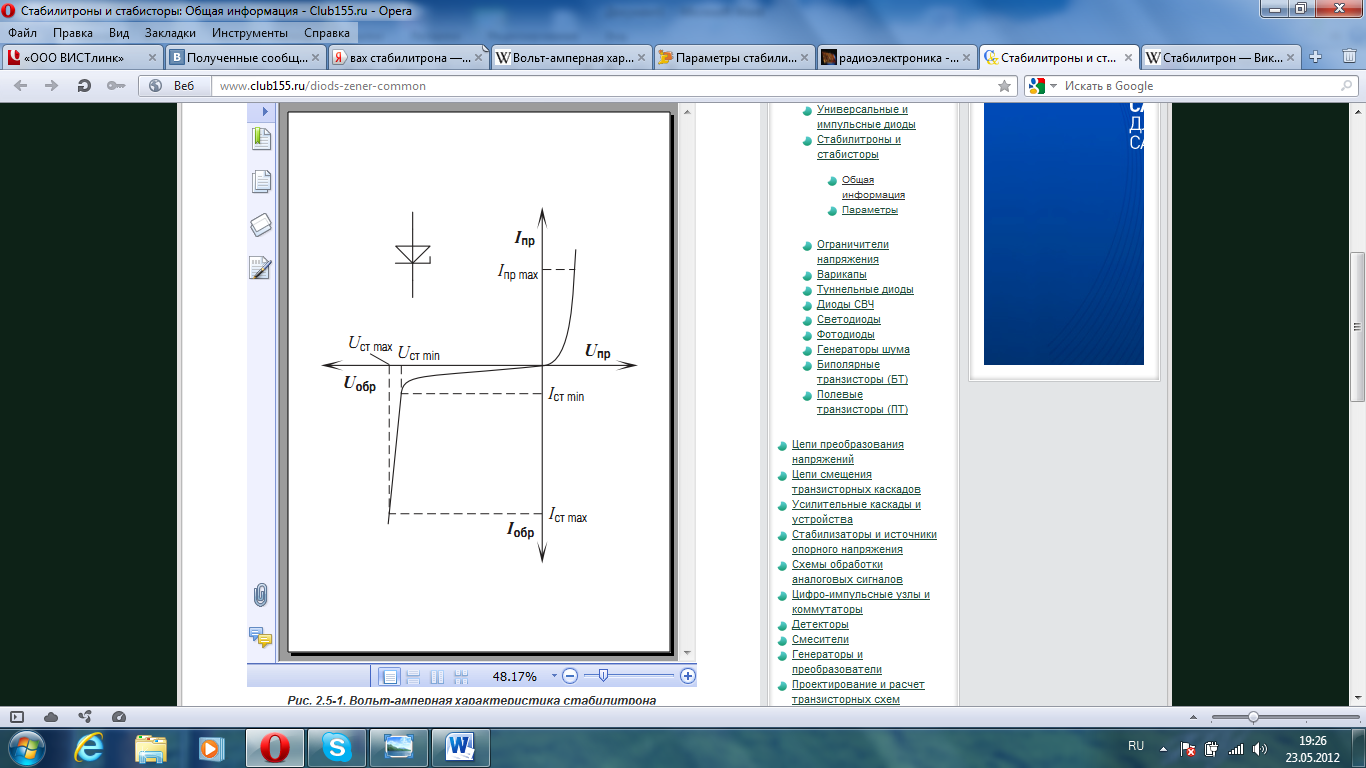Click the Opera Unite share icon
Screen dimensions: 1366x768
(85, 717)
